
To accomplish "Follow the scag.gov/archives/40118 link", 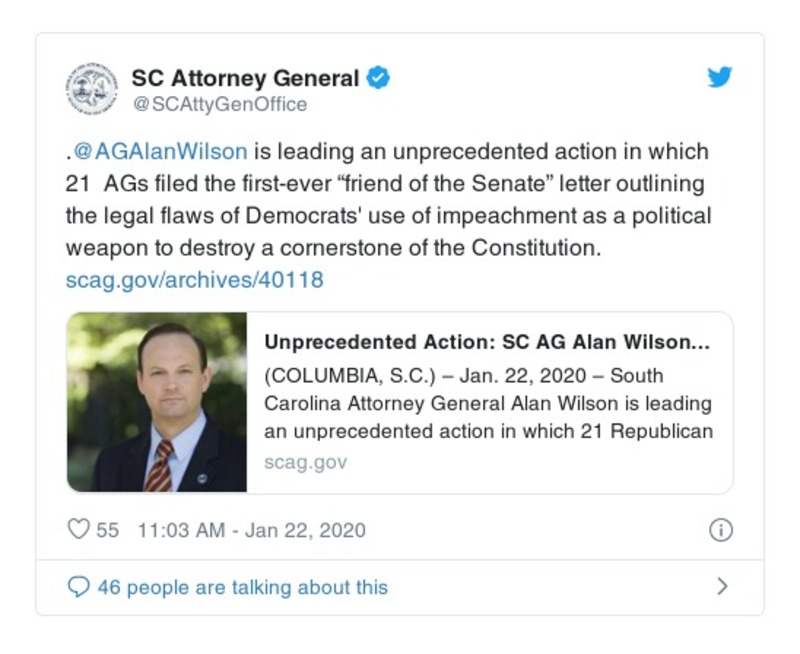I will click(194, 280).
